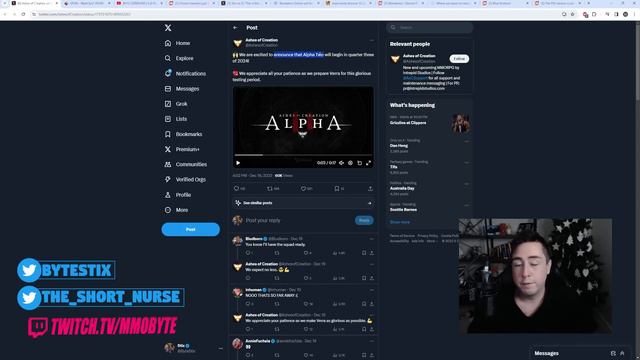Click the Bookmarks icon in the sidebar
Image resolution: width=640 pixels, height=360 pixels.
click(168, 134)
